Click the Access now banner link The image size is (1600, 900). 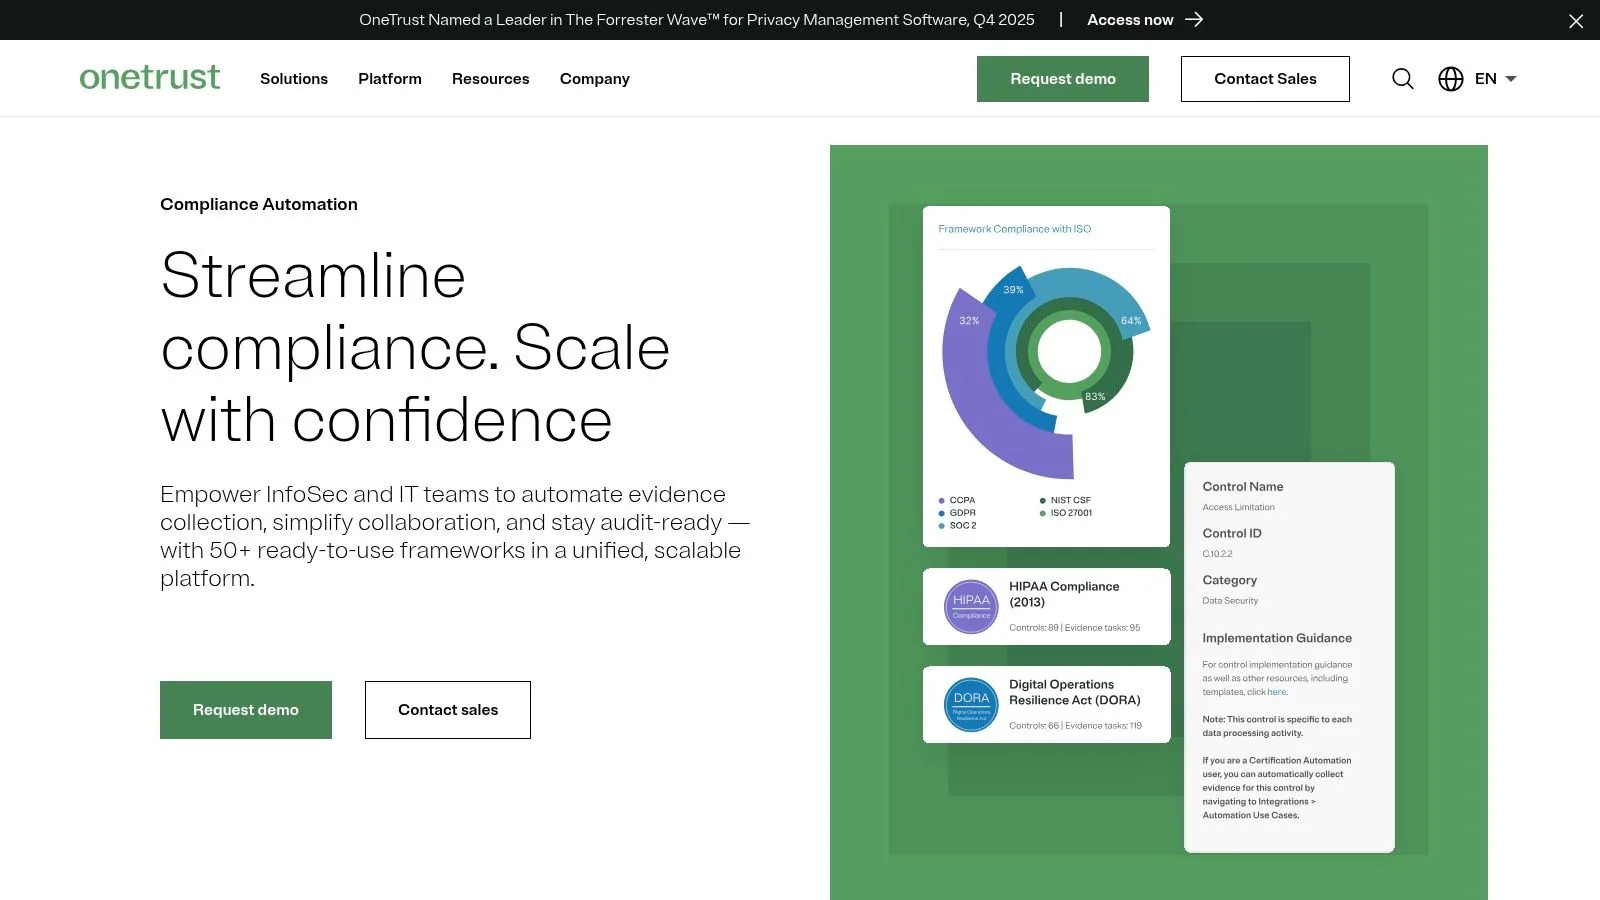coord(1129,19)
